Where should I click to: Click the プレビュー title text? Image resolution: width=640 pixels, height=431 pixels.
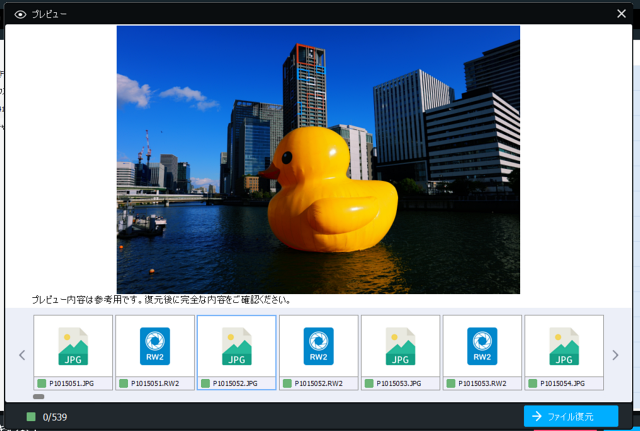tap(49, 14)
